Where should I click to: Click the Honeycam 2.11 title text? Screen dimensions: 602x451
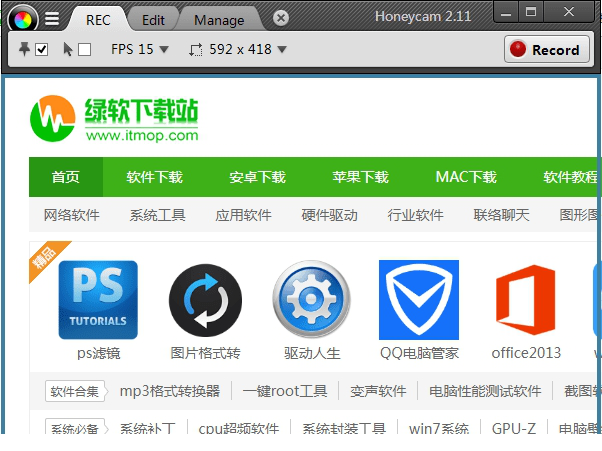(423, 17)
